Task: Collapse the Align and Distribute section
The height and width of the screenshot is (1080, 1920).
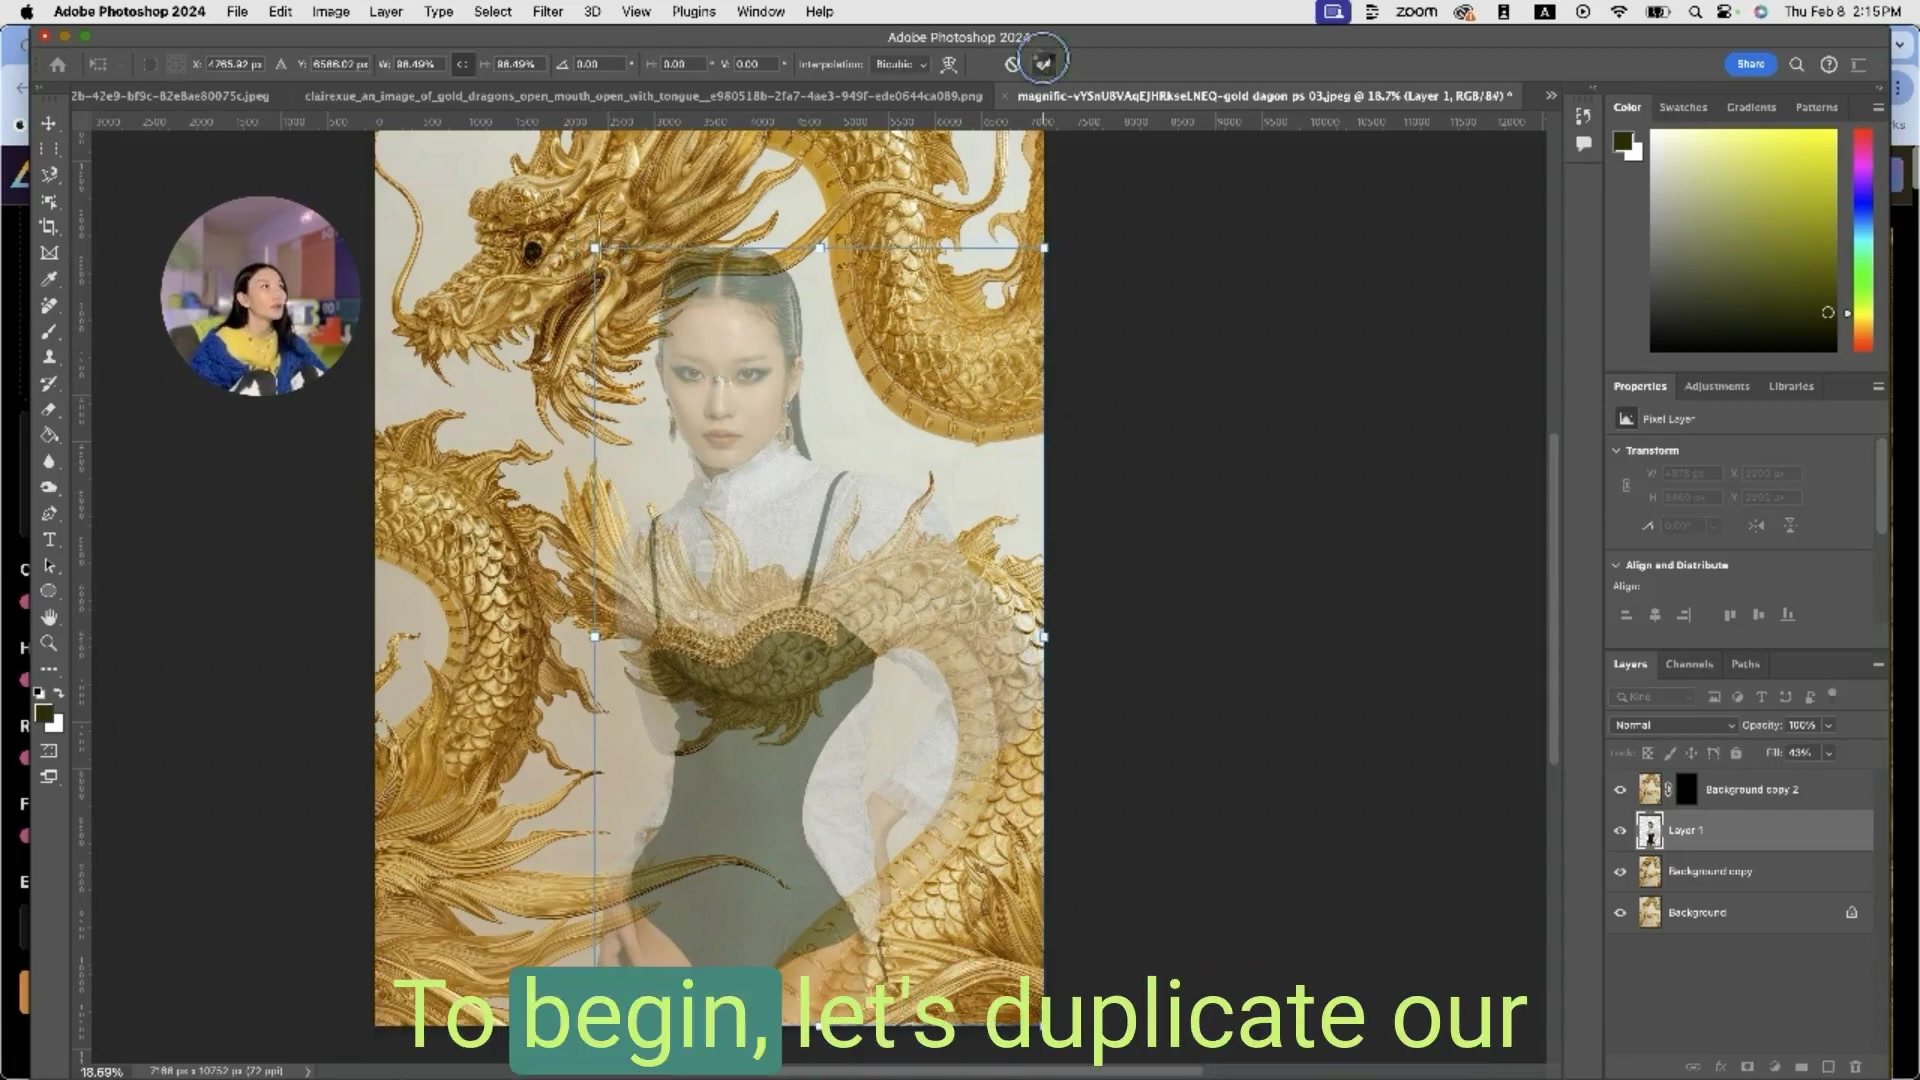Action: (1616, 565)
